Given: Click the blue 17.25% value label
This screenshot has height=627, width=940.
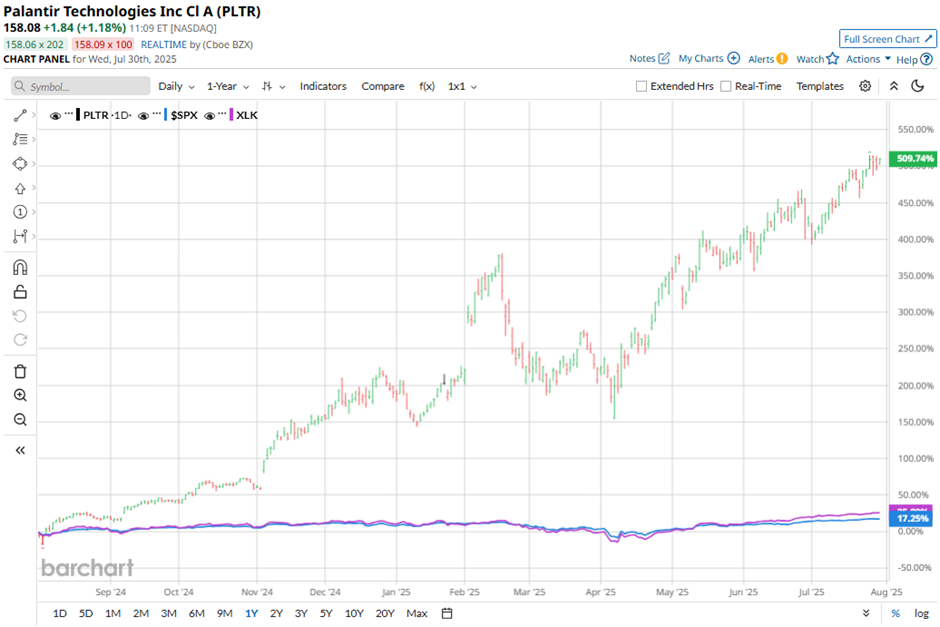Looking at the screenshot, I should tap(911, 519).
